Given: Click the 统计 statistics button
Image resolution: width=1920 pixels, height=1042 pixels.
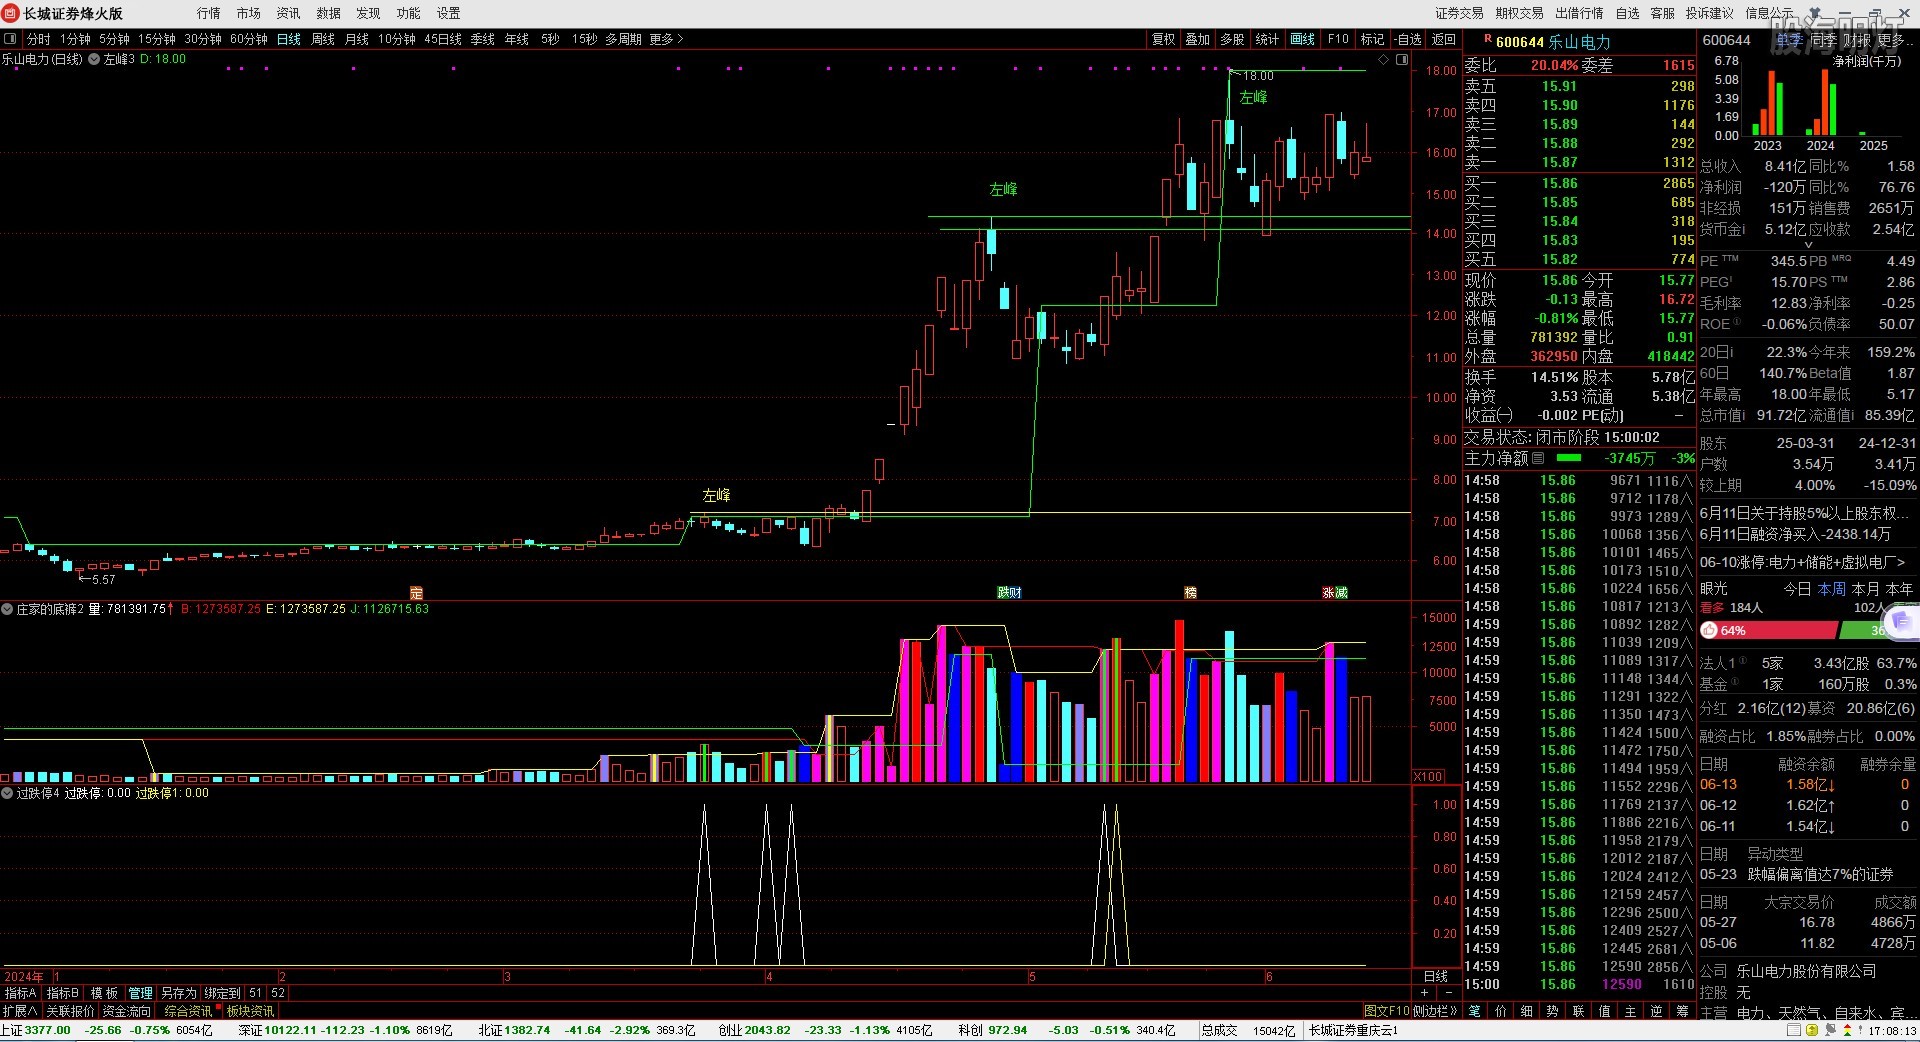Looking at the screenshot, I should 1268,39.
